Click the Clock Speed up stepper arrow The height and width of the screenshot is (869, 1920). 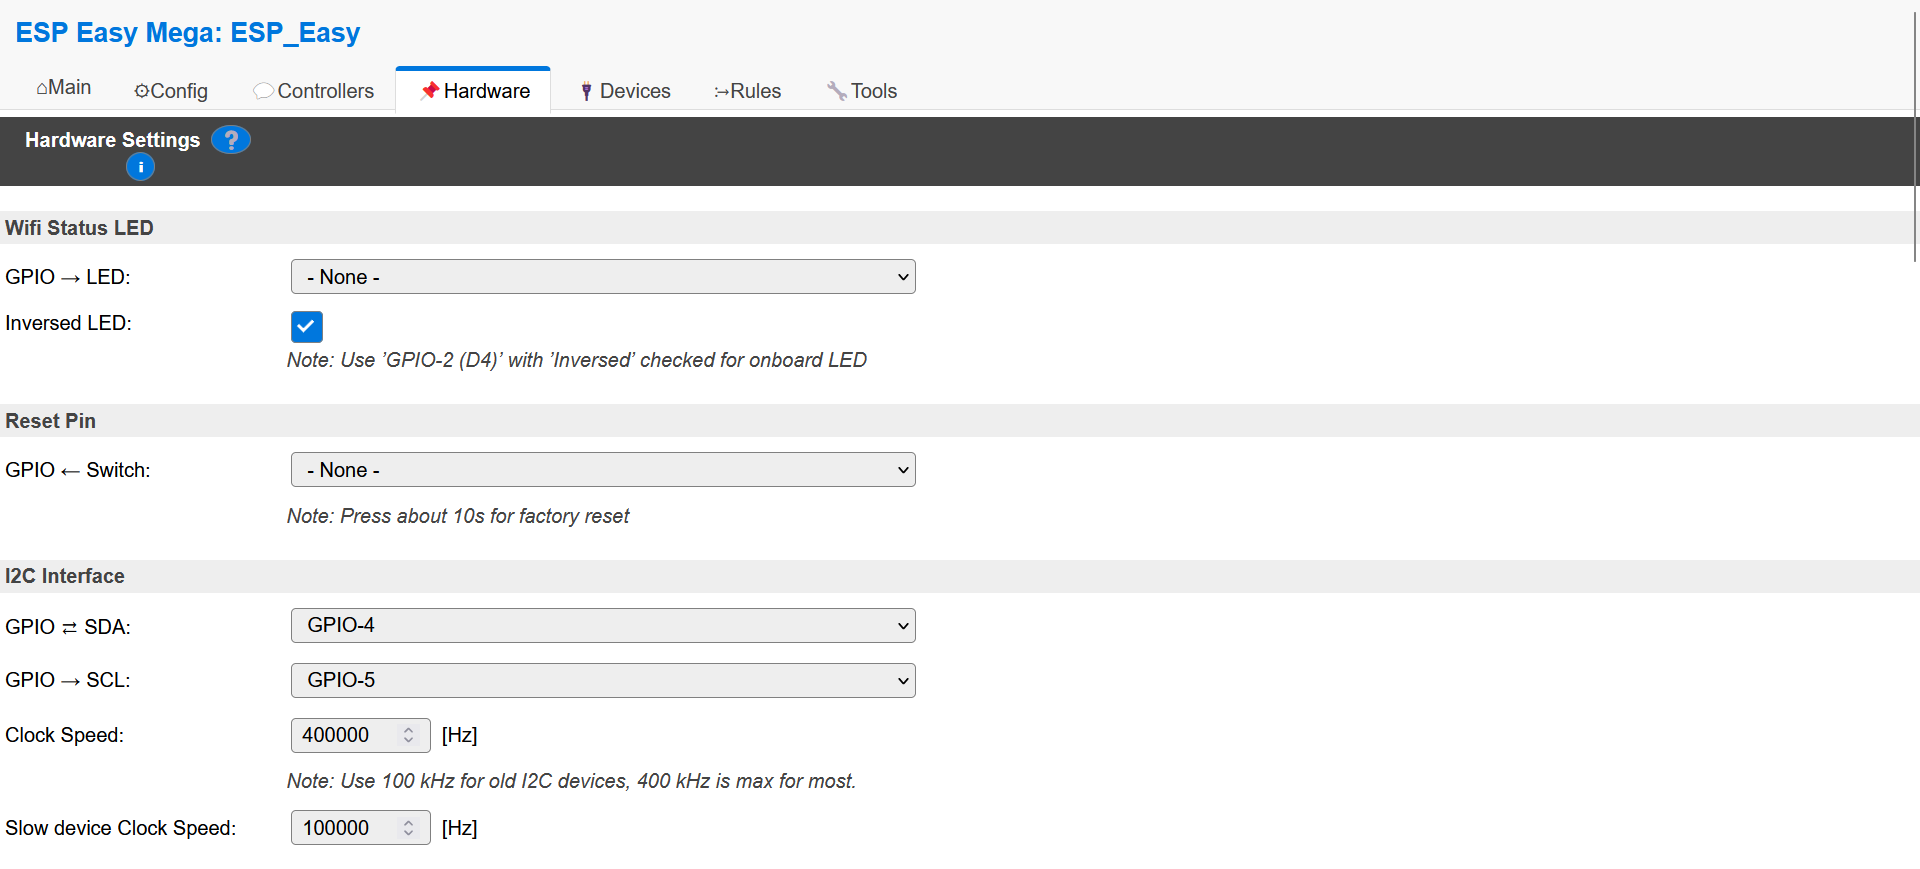point(408,729)
